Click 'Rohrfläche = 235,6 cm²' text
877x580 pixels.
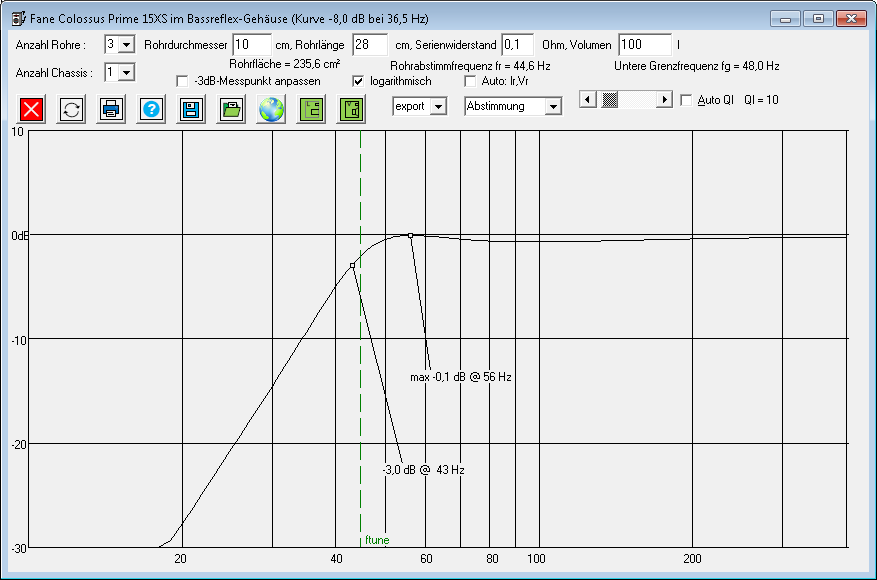coord(285,64)
